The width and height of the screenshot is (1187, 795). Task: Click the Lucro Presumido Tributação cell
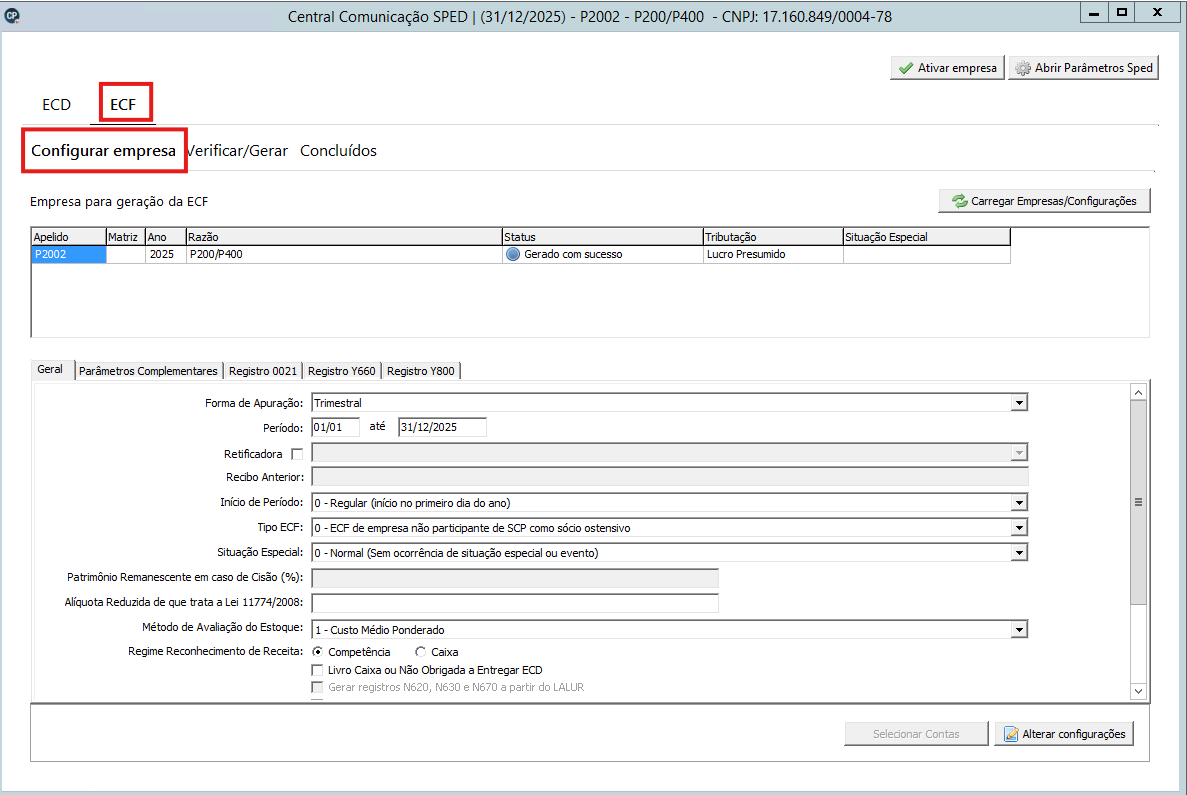click(773, 254)
